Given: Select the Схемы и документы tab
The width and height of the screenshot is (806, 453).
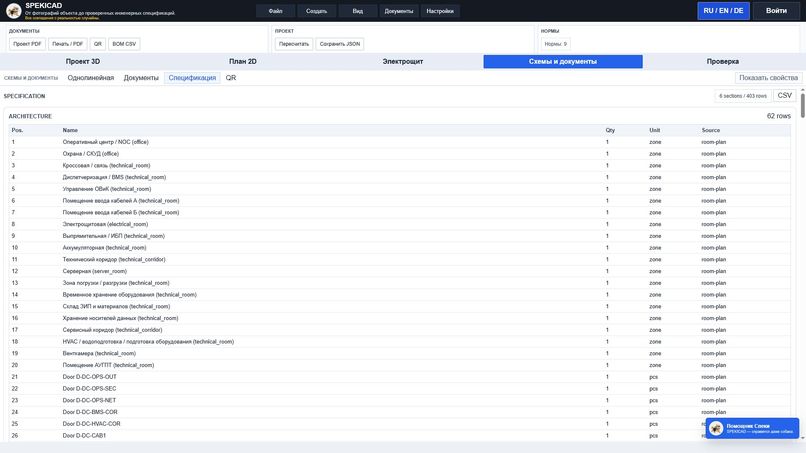Looking at the screenshot, I should tap(563, 62).
